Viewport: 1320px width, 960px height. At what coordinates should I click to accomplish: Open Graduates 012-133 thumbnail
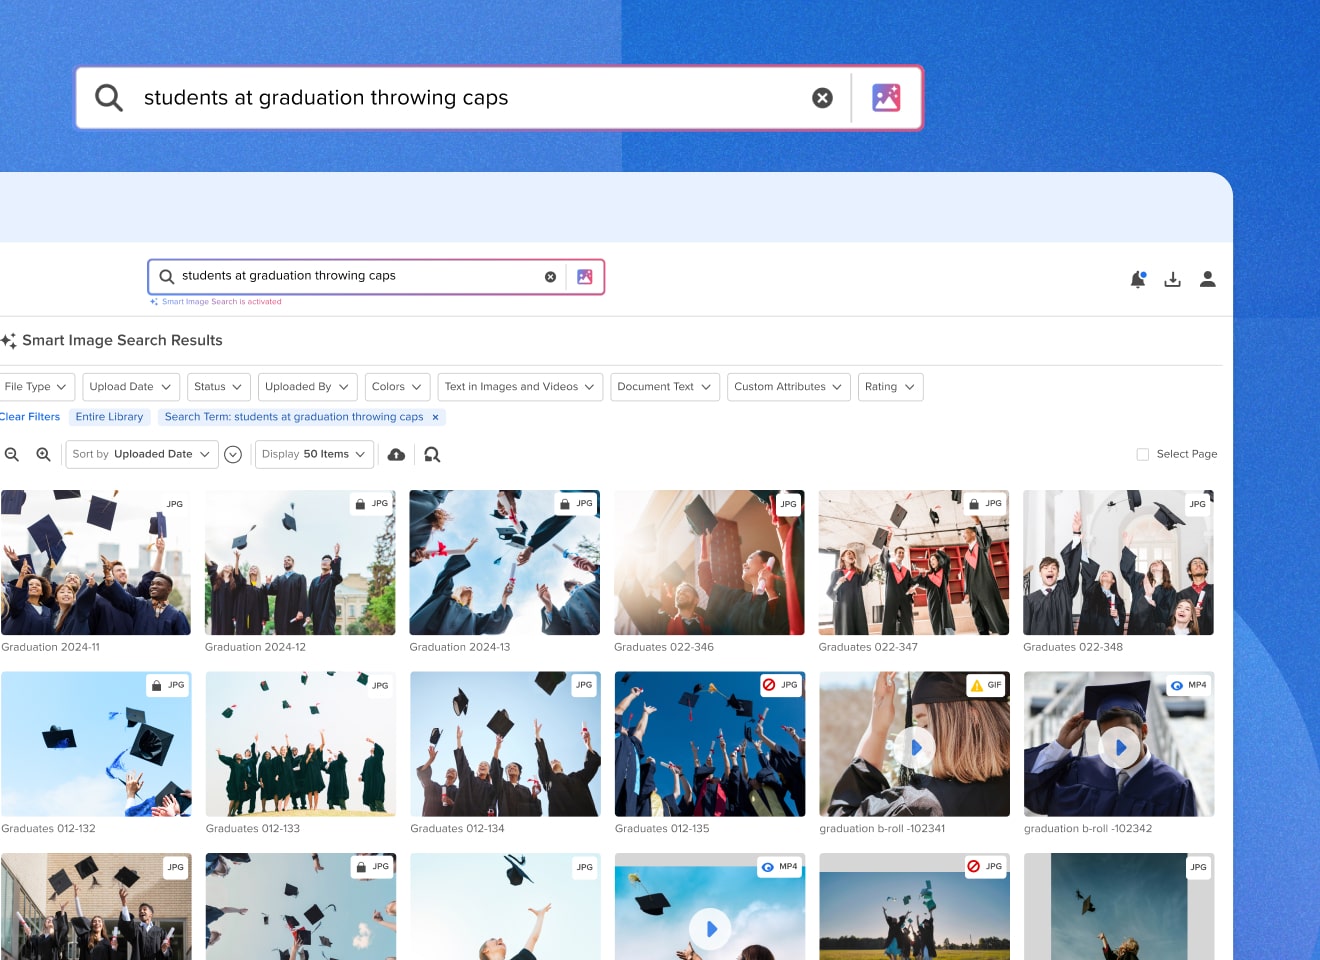300,744
